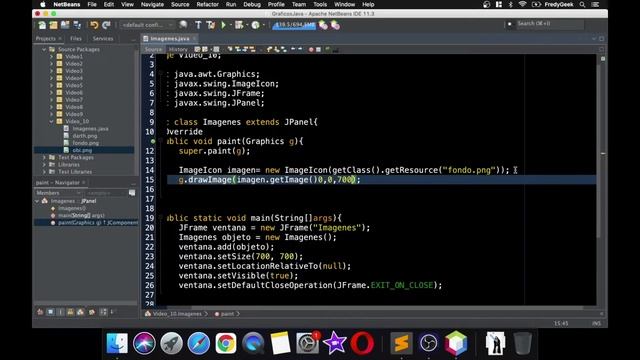Expand the Test Packages node
The height and width of the screenshot is (360, 640).
[x=44, y=157]
